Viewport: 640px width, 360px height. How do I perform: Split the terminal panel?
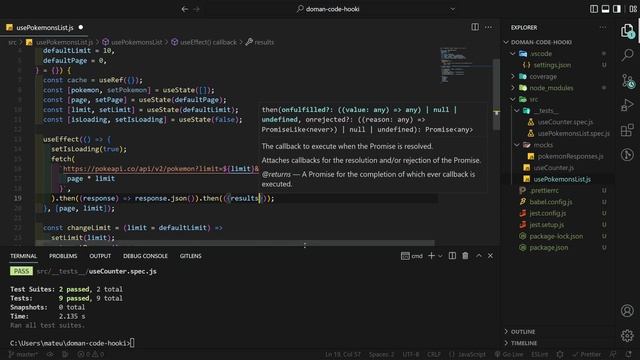point(452,256)
